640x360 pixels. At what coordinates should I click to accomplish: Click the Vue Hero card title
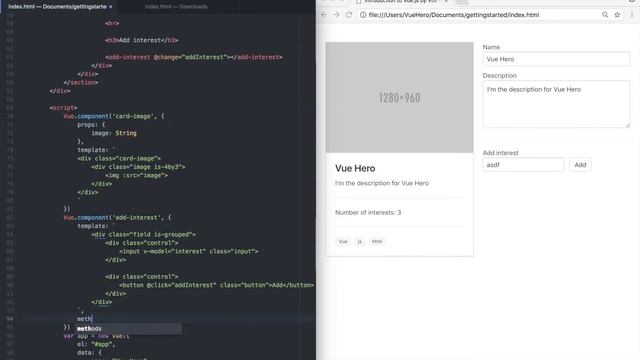point(355,168)
